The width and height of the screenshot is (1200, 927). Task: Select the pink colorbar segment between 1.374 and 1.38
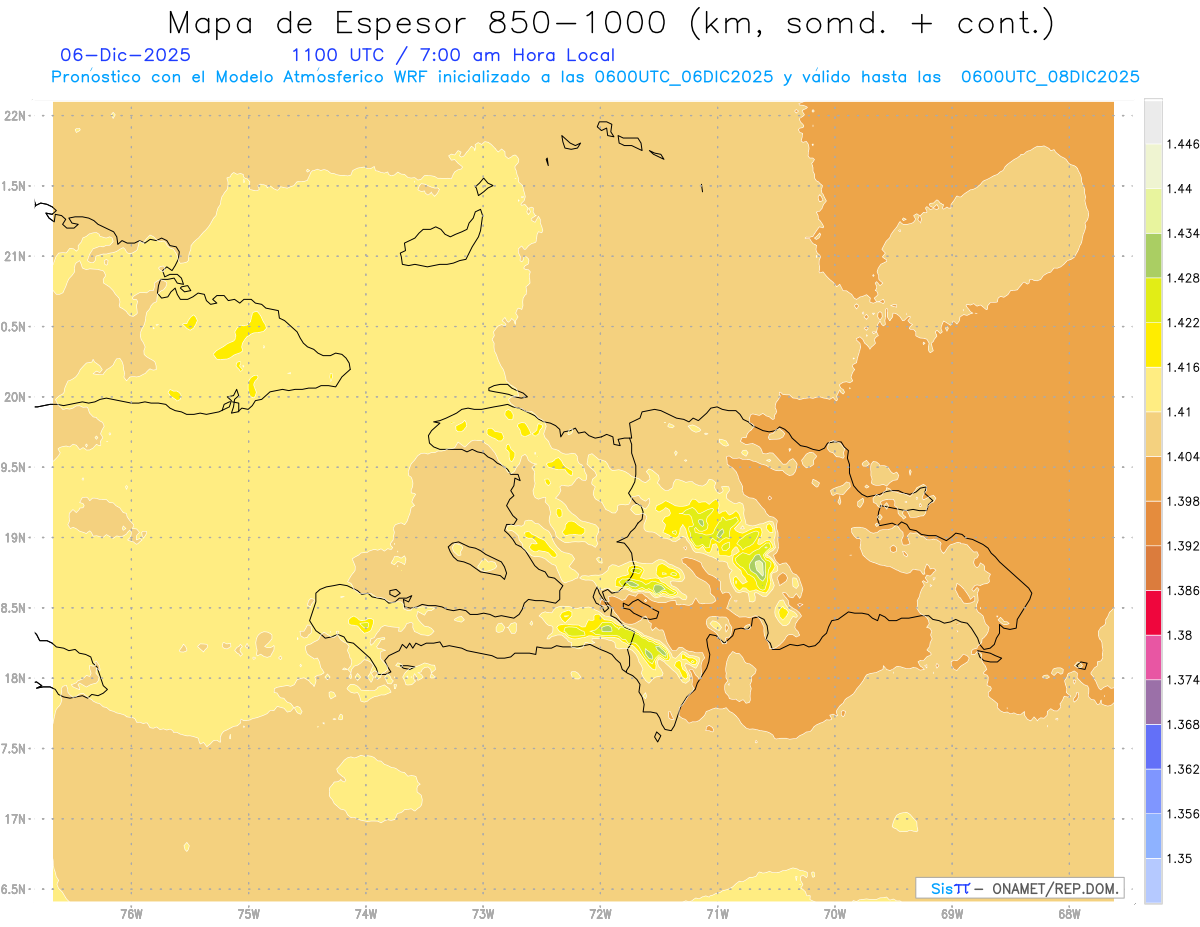point(1153,657)
